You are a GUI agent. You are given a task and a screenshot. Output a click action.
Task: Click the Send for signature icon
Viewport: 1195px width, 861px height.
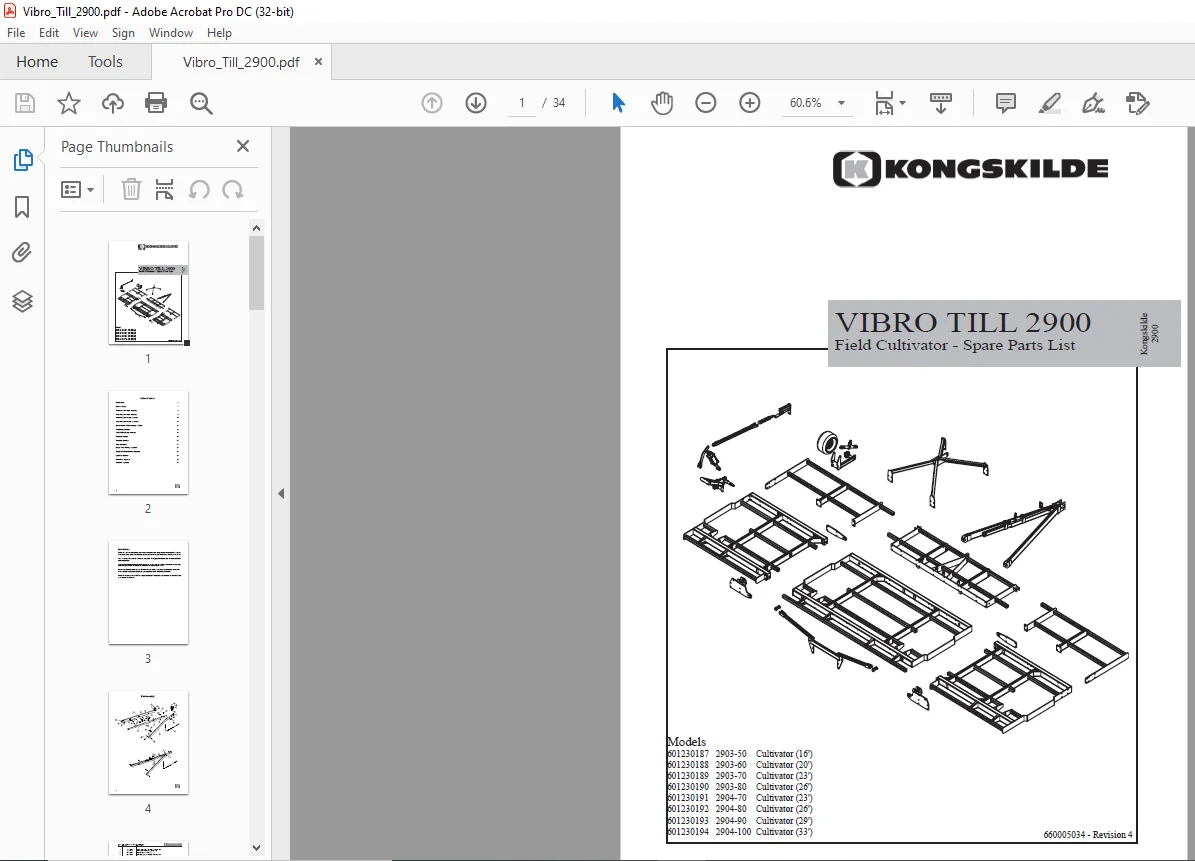coord(1138,103)
